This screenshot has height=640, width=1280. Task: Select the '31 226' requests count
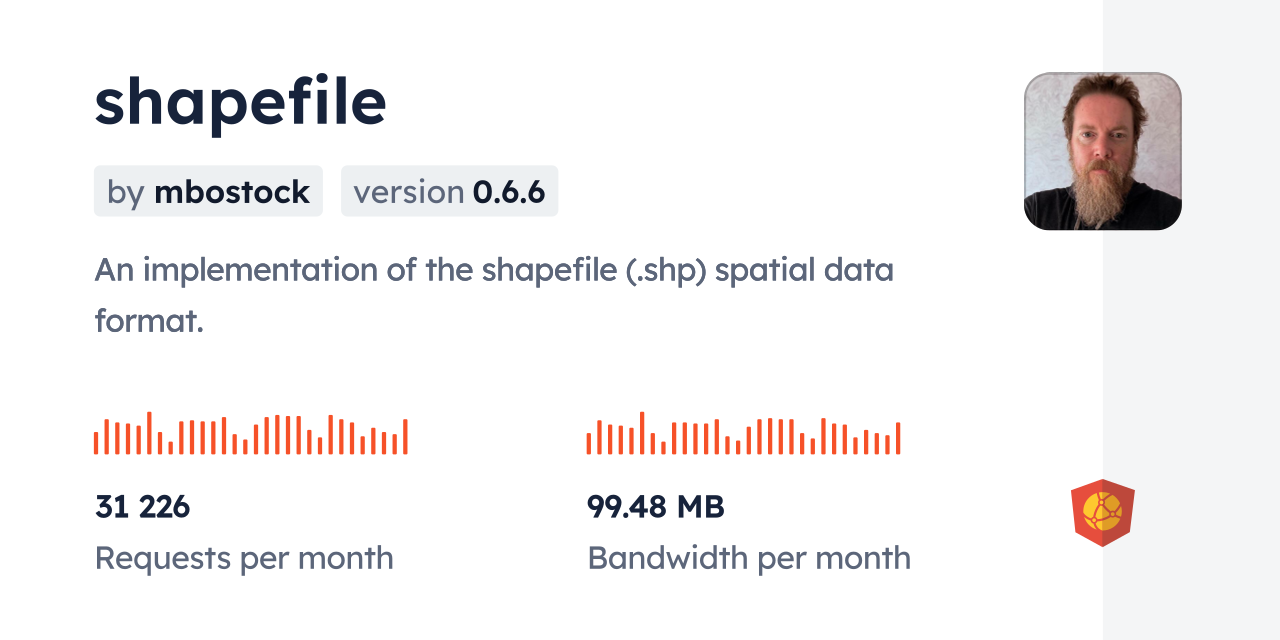click(x=142, y=507)
